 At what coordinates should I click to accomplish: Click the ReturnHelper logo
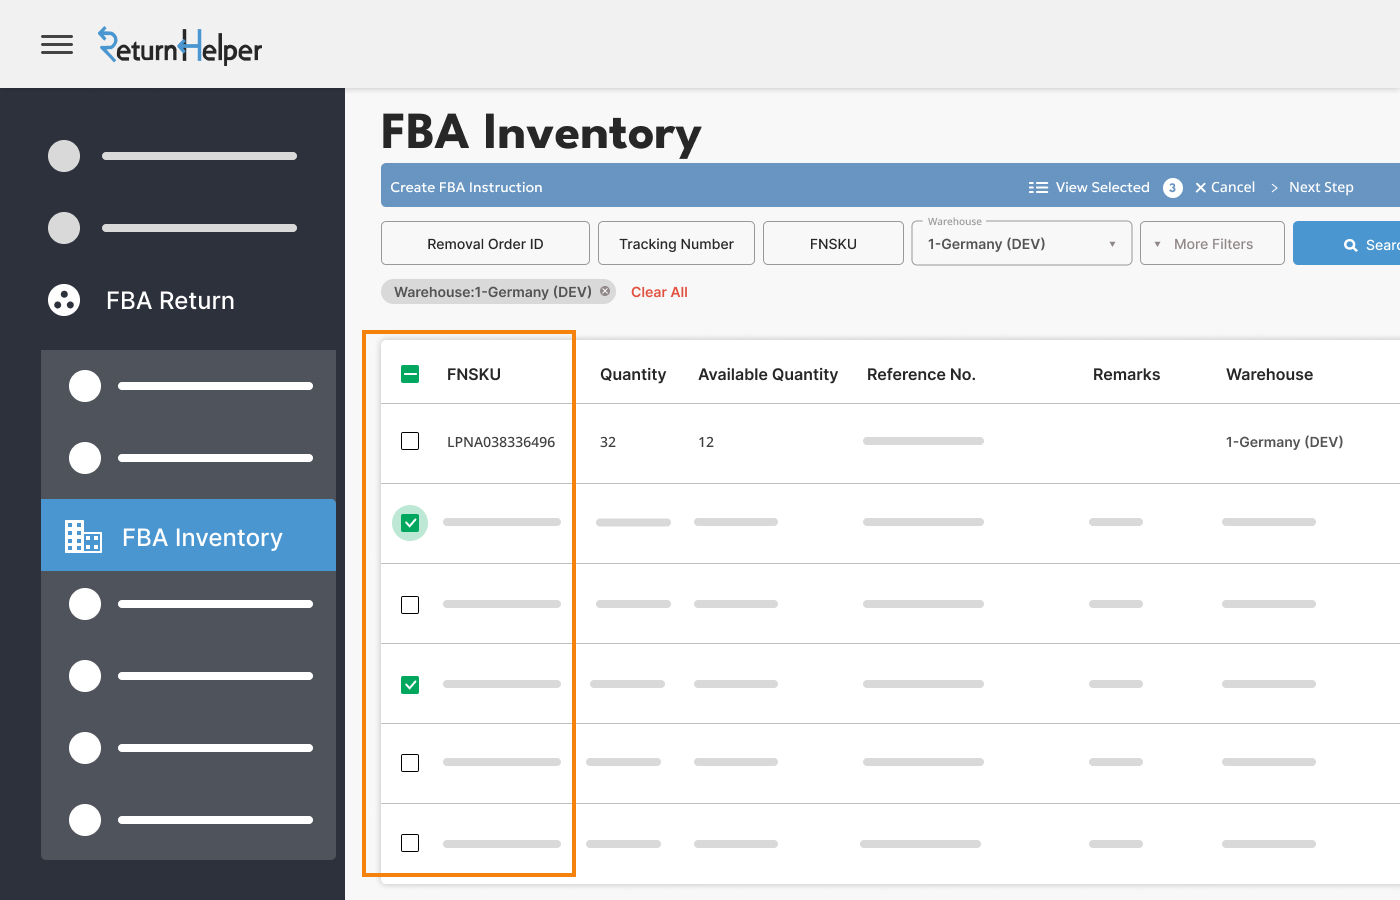click(180, 47)
